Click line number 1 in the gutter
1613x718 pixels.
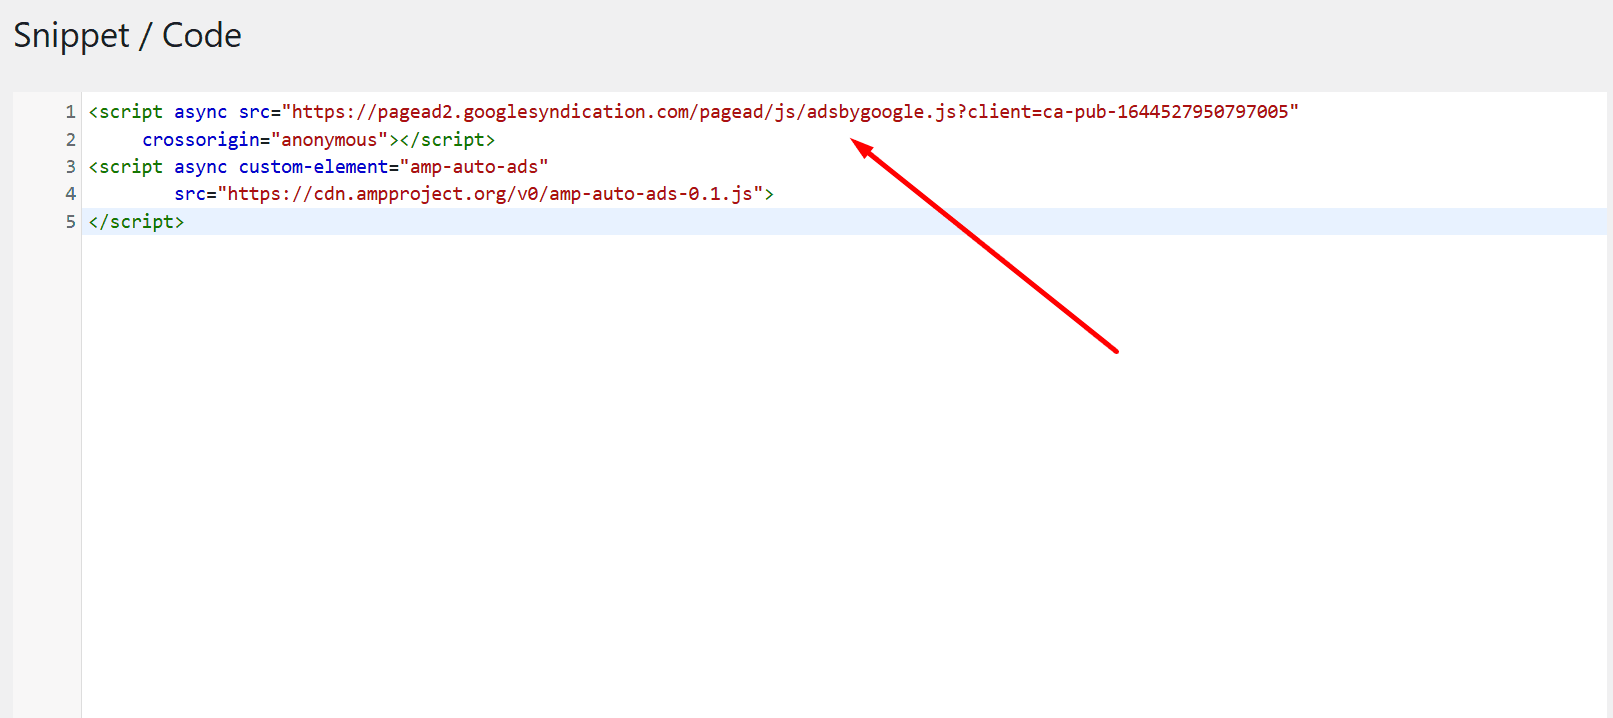70,112
